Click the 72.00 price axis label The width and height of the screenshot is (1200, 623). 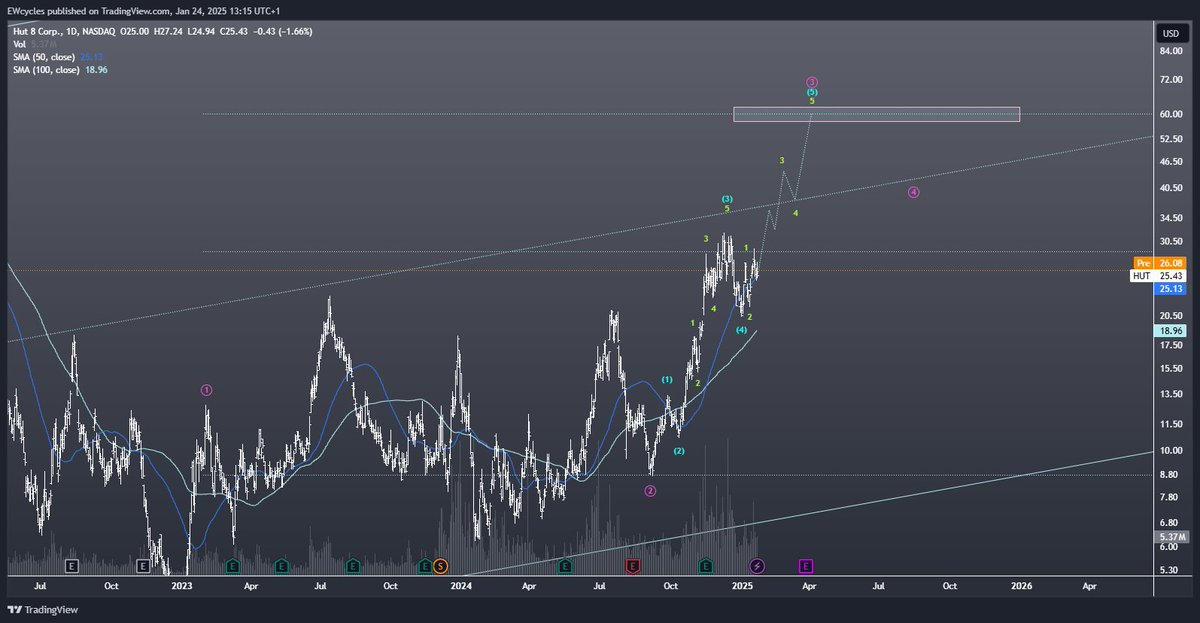(x=1170, y=79)
